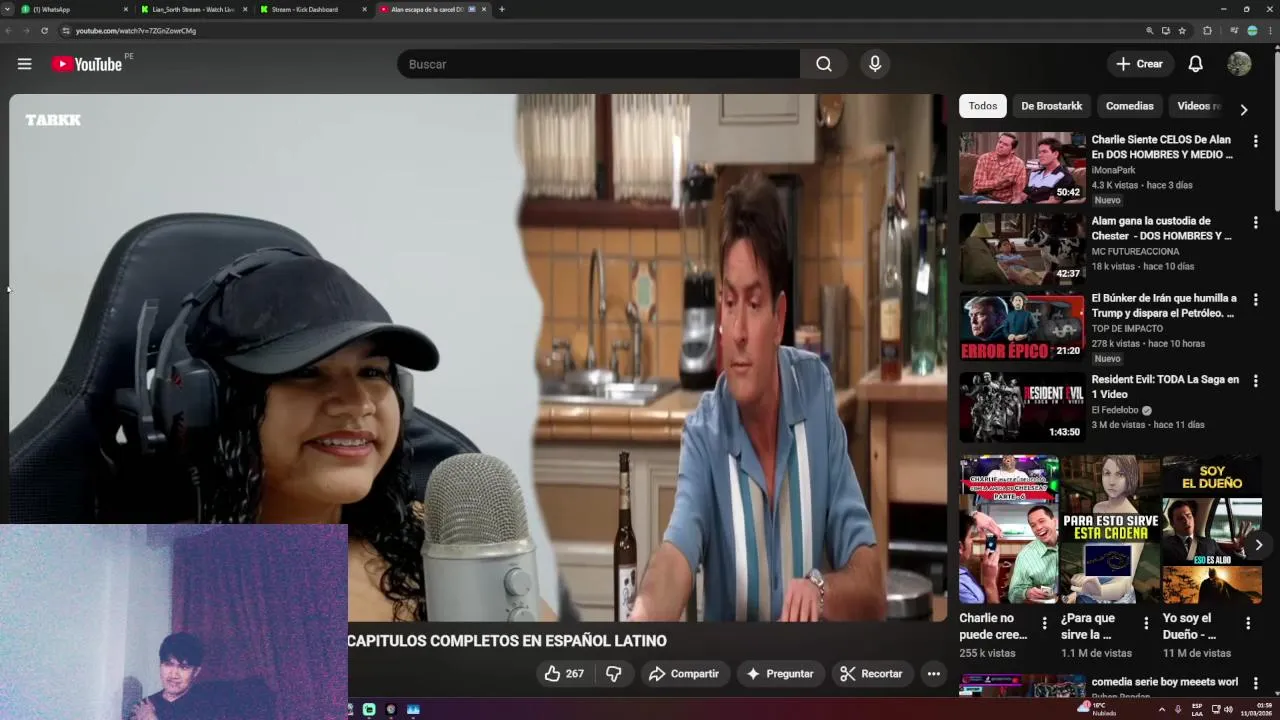The image size is (1280, 720).
Task: Click the YouTube search input field
Action: click(598, 64)
